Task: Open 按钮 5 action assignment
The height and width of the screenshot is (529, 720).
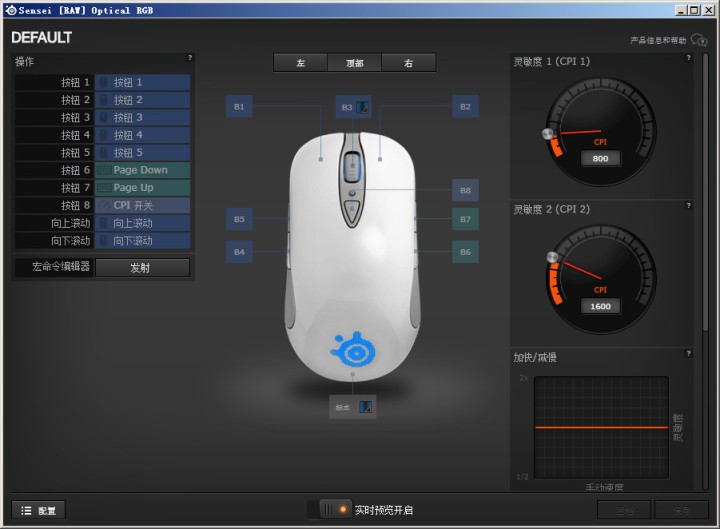Action: (x=142, y=152)
